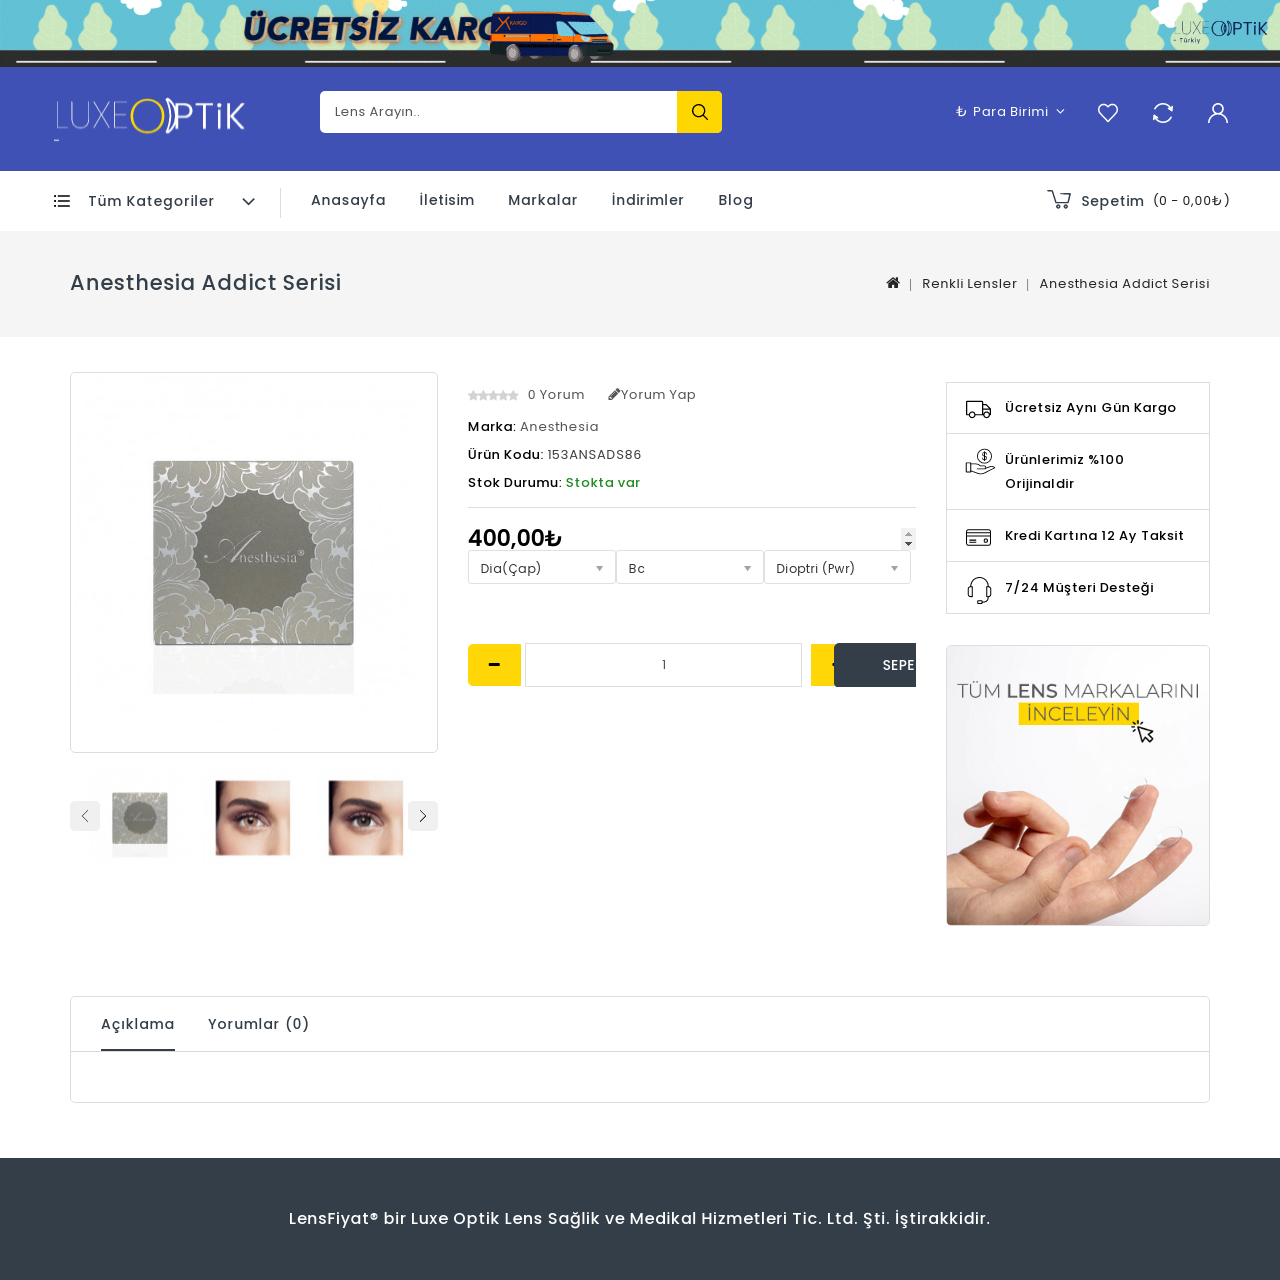Select the Anesthesia box thumbnail

(140, 817)
